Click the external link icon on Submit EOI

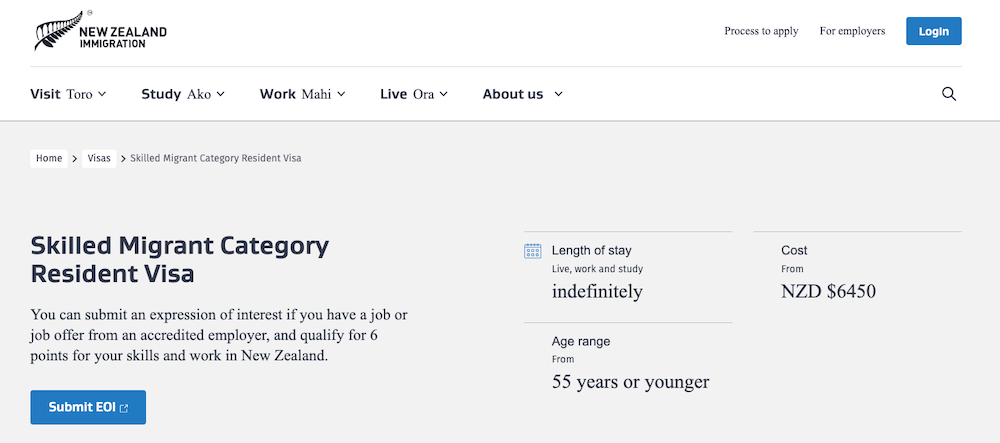[124, 408]
